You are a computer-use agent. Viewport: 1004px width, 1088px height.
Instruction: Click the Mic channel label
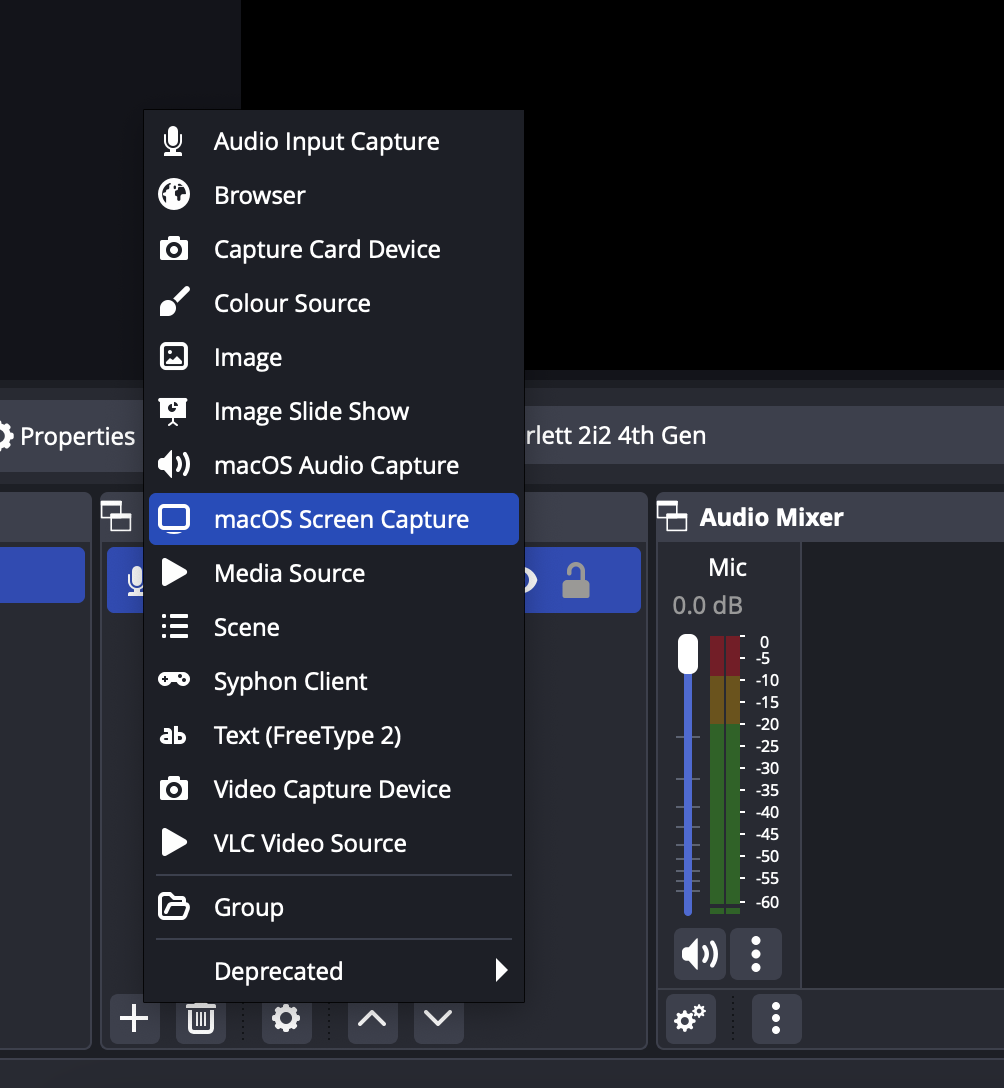tap(727, 568)
